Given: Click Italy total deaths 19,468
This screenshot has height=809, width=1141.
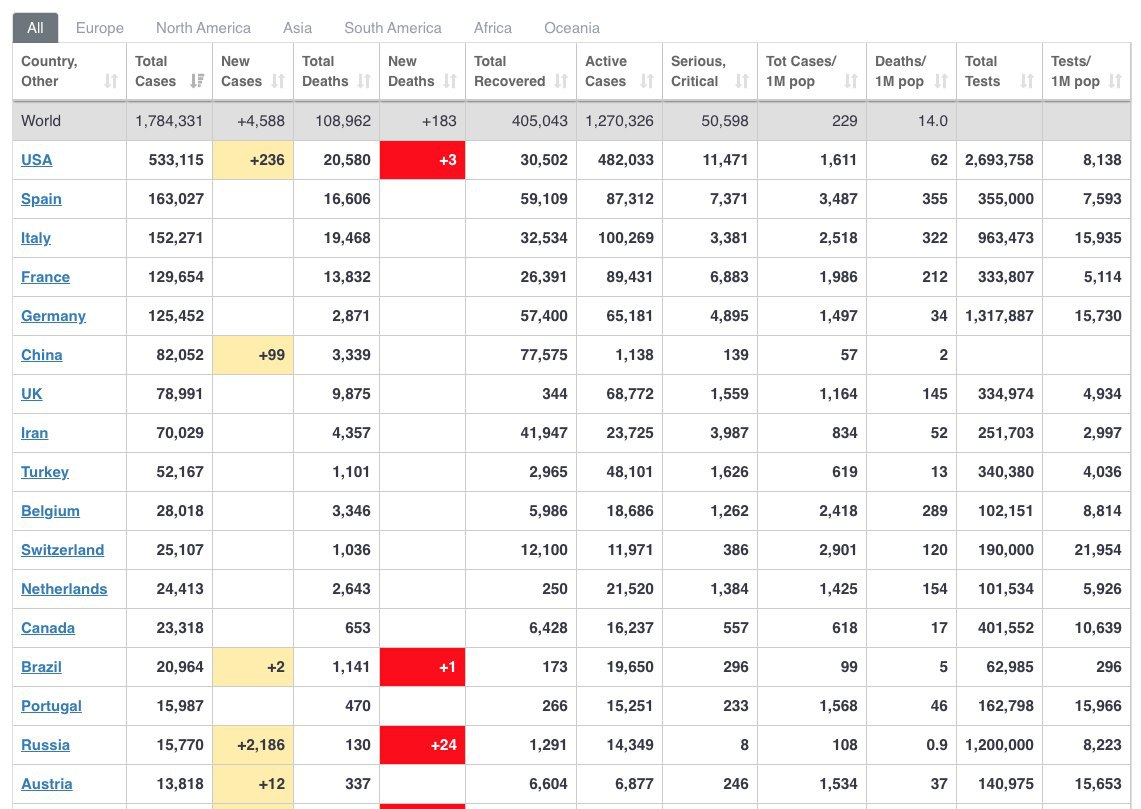Looking at the screenshot, I should [347, 238].
